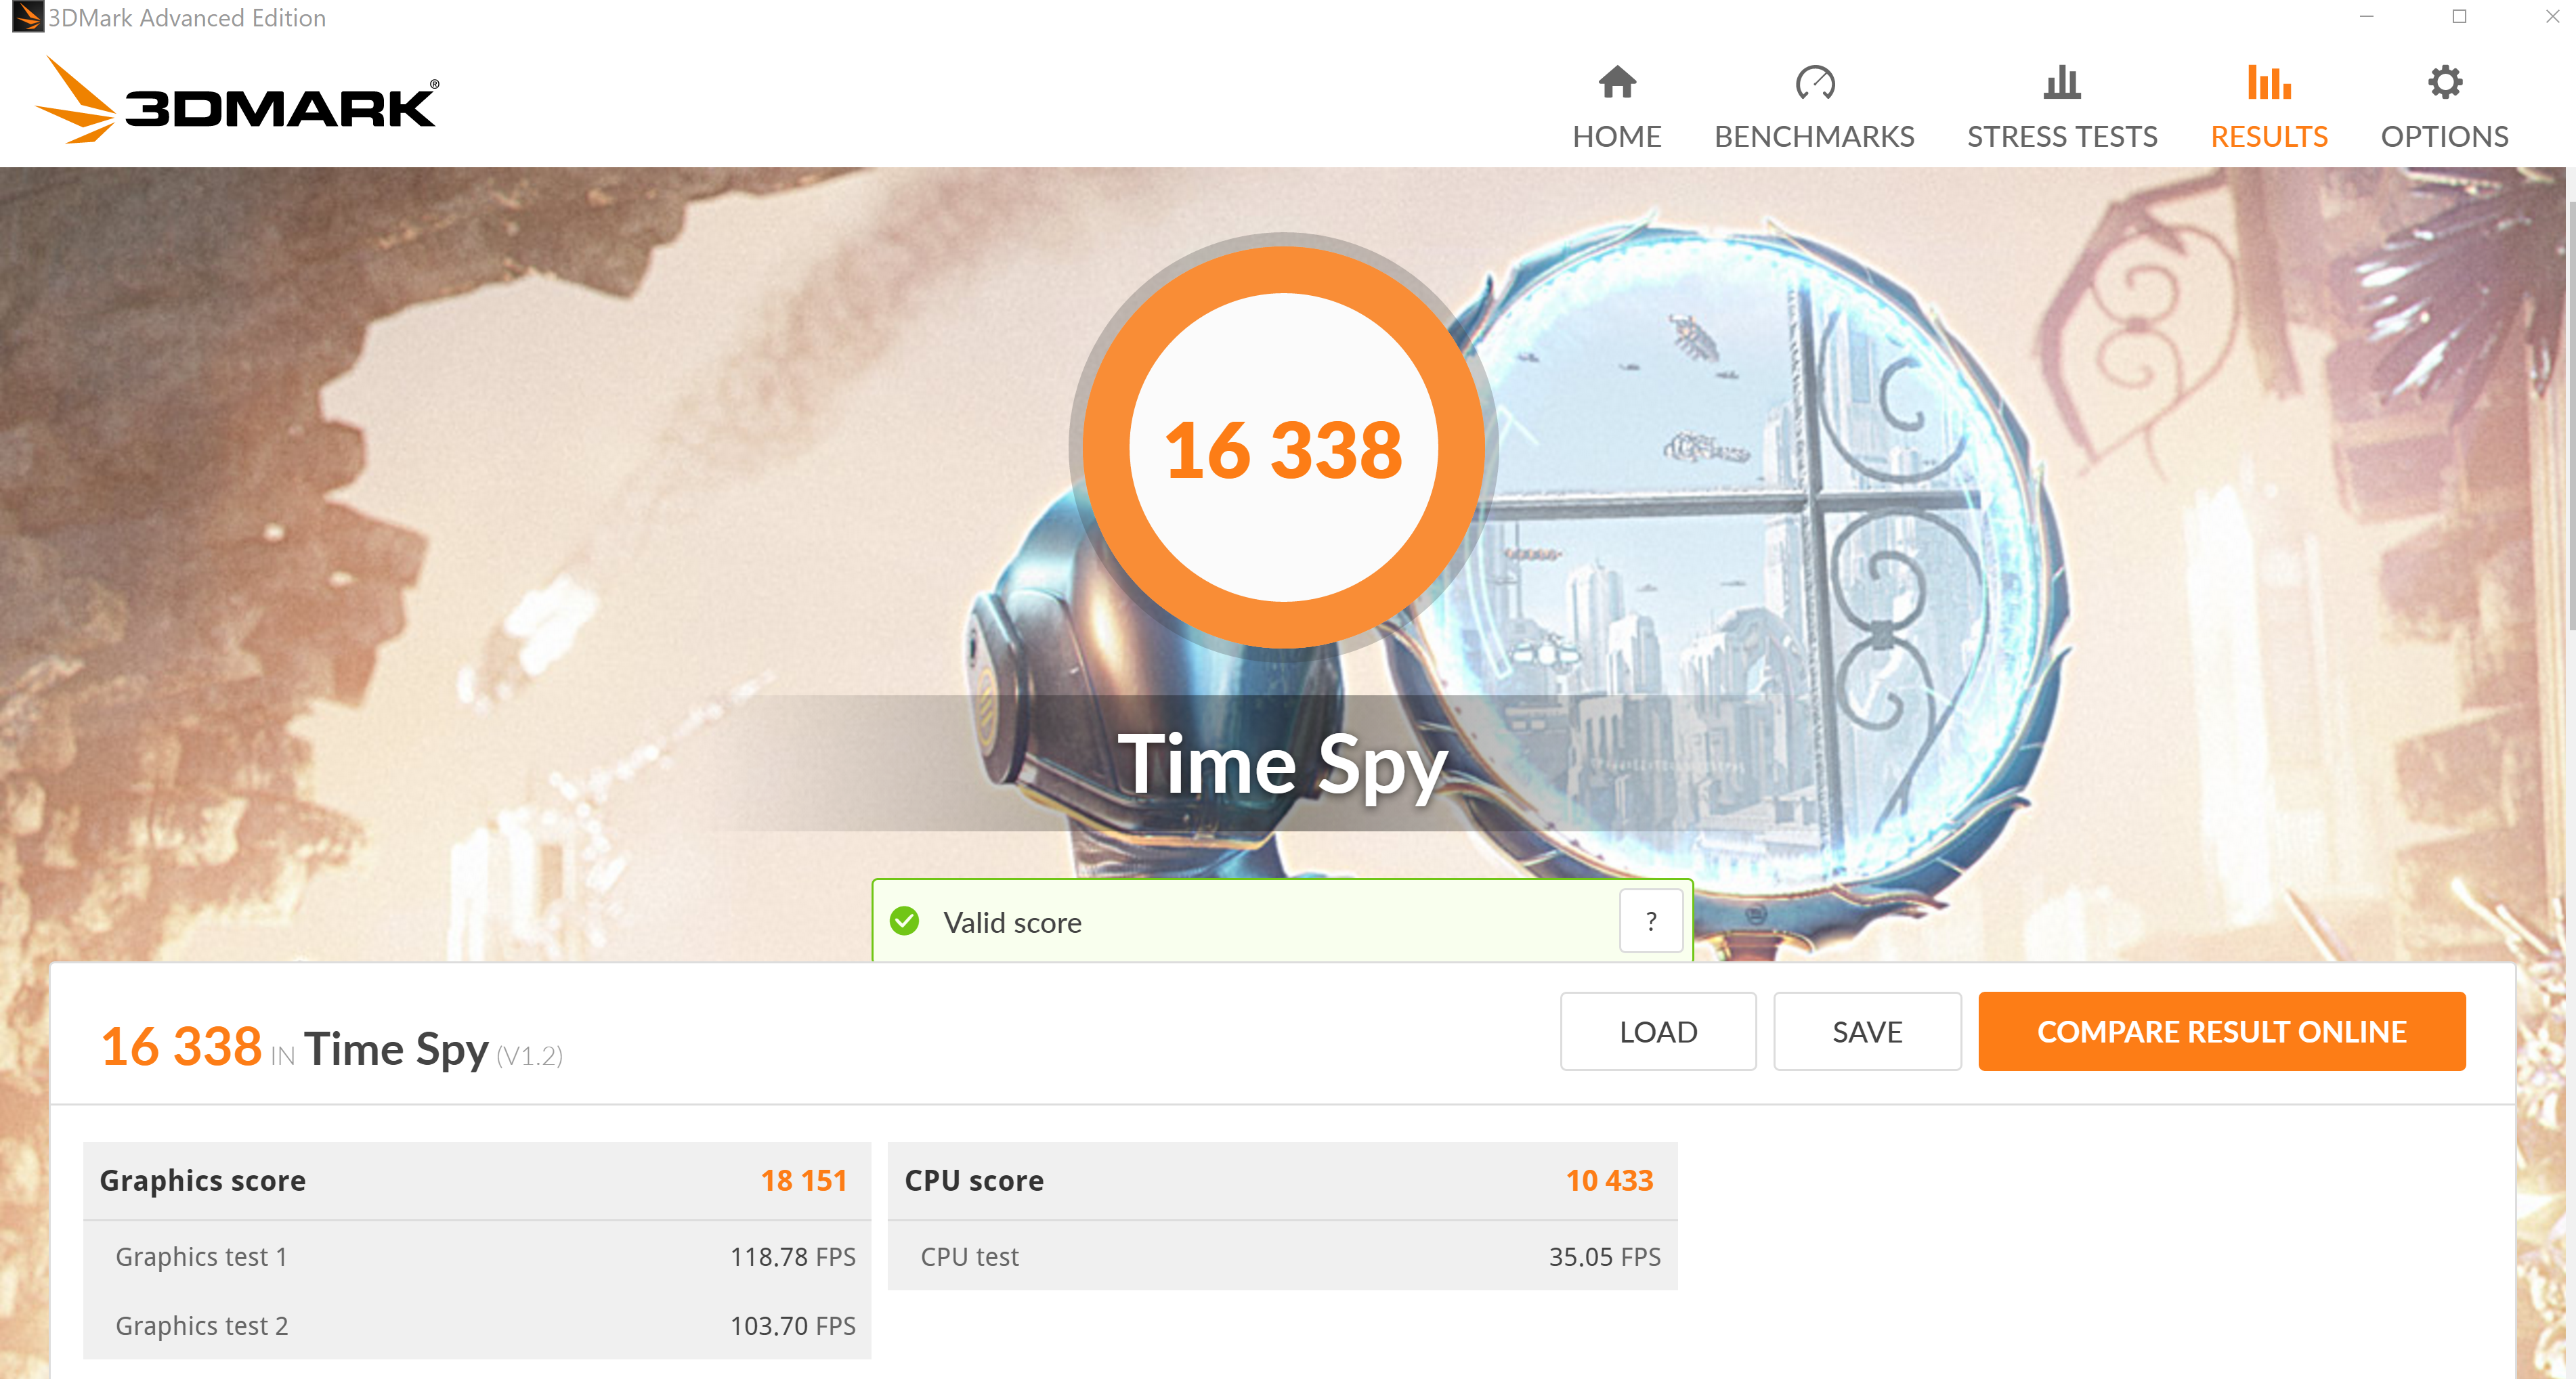
Task: Click the Home house icon
Action: click(x=1616, y=82)
